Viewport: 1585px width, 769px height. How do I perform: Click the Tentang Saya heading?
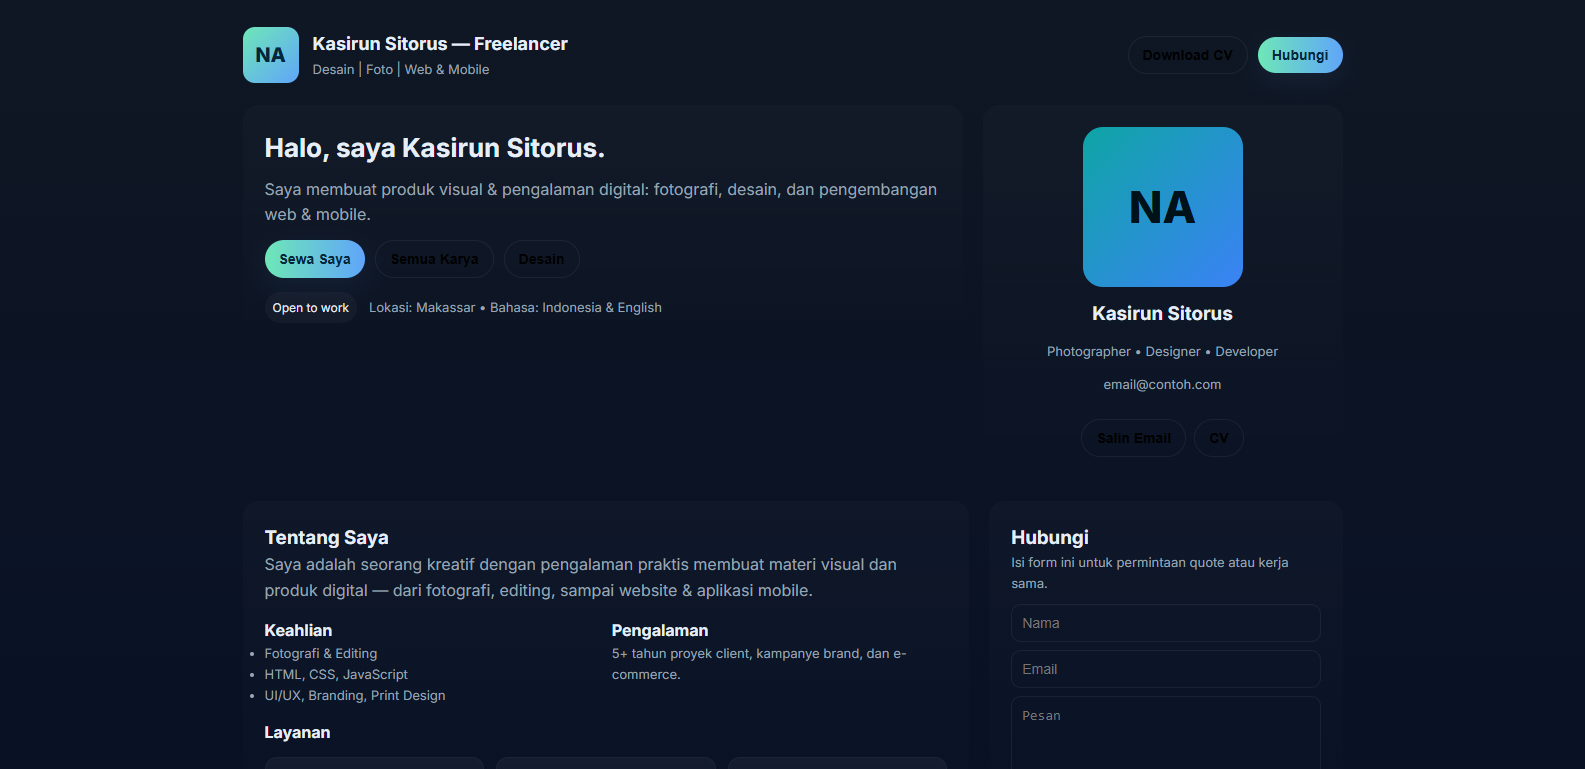pos(326,538)
